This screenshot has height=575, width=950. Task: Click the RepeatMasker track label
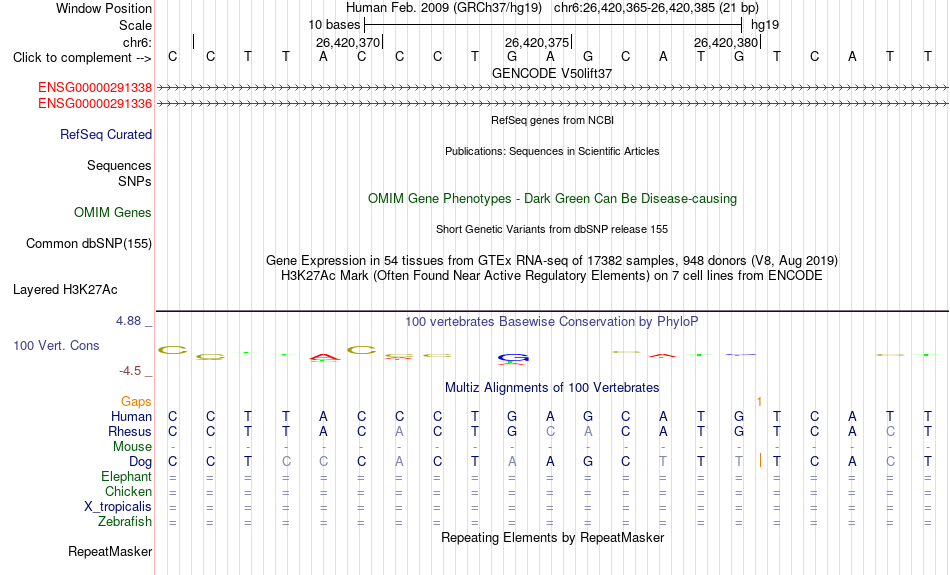pos(110,551)
